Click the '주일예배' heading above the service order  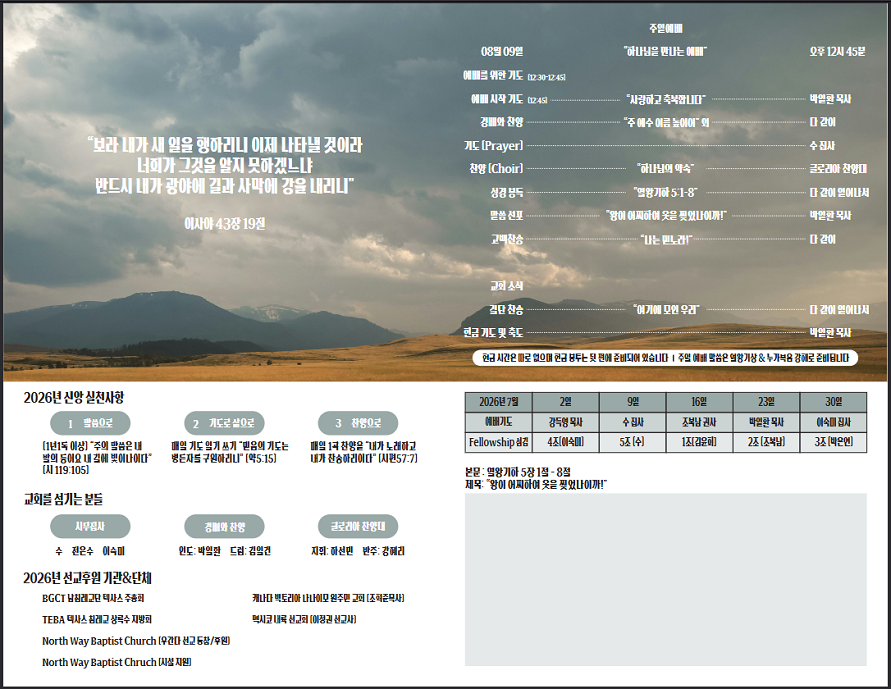tap(665, 28)
